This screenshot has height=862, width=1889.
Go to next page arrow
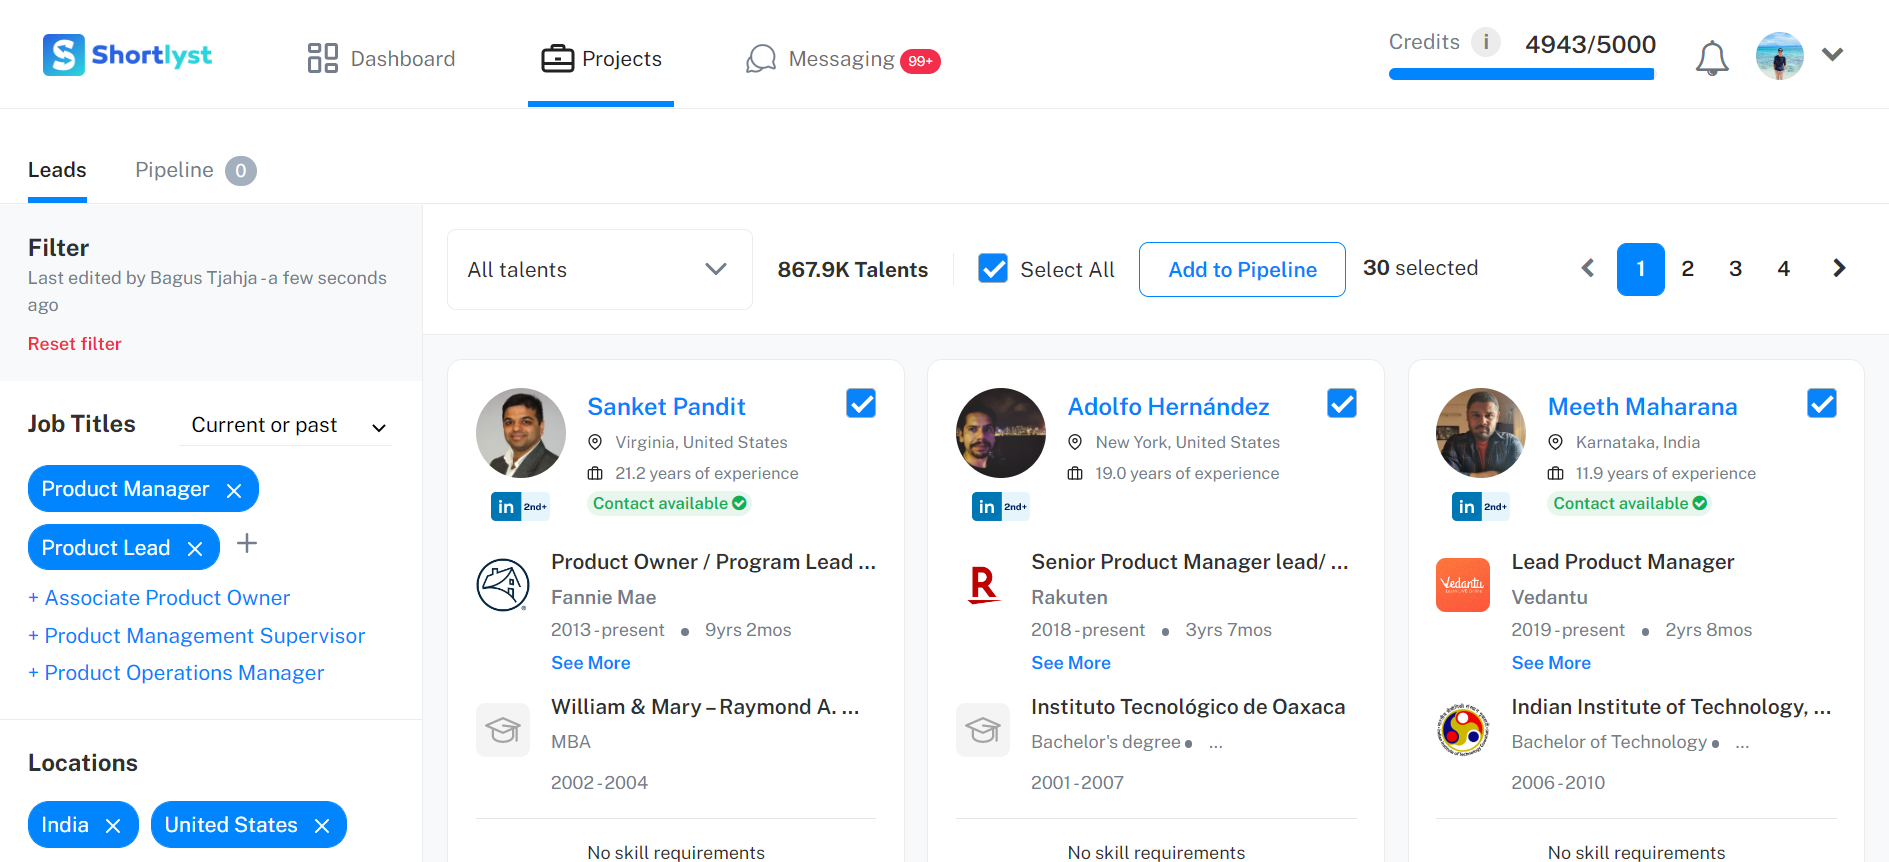click(x=1839, y=268)
